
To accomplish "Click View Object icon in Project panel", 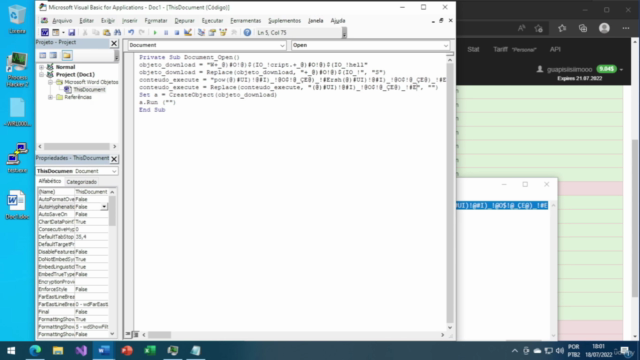I will point(53,55).
